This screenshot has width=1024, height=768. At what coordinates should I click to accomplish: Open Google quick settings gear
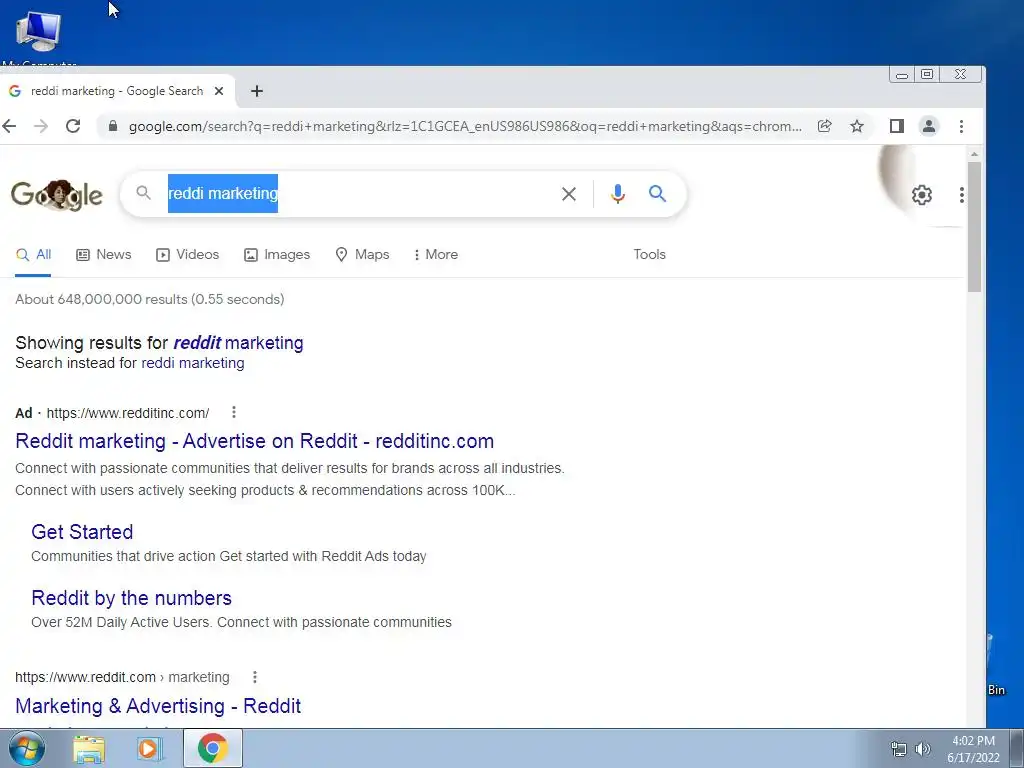(921, 195)
